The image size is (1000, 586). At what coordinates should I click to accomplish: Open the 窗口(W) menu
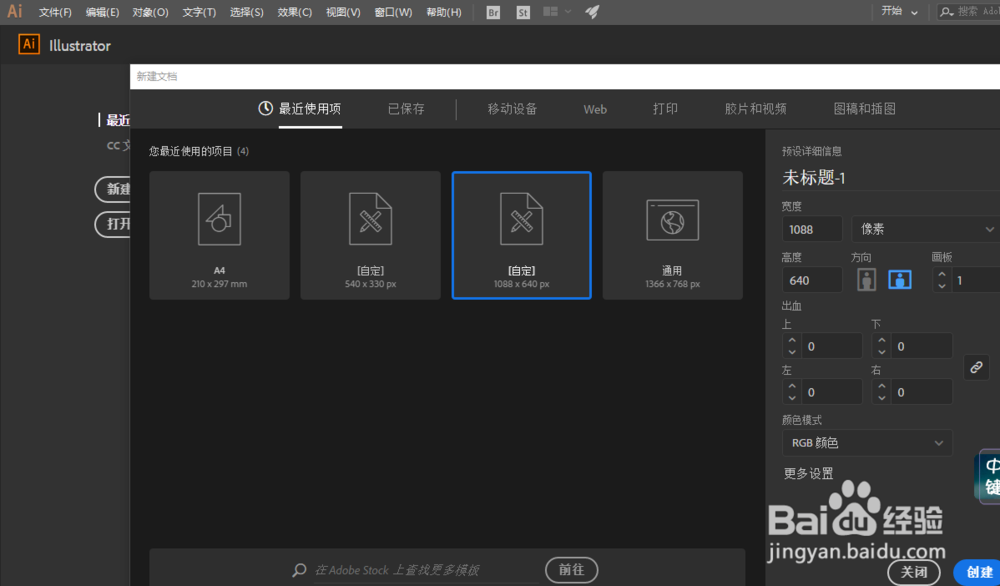click(393, 12)
